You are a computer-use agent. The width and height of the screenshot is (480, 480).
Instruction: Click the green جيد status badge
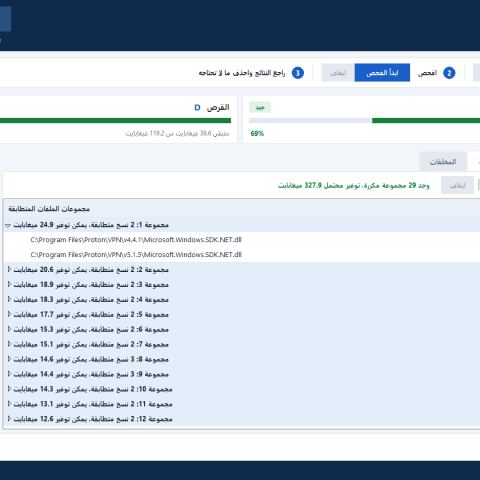260,107
